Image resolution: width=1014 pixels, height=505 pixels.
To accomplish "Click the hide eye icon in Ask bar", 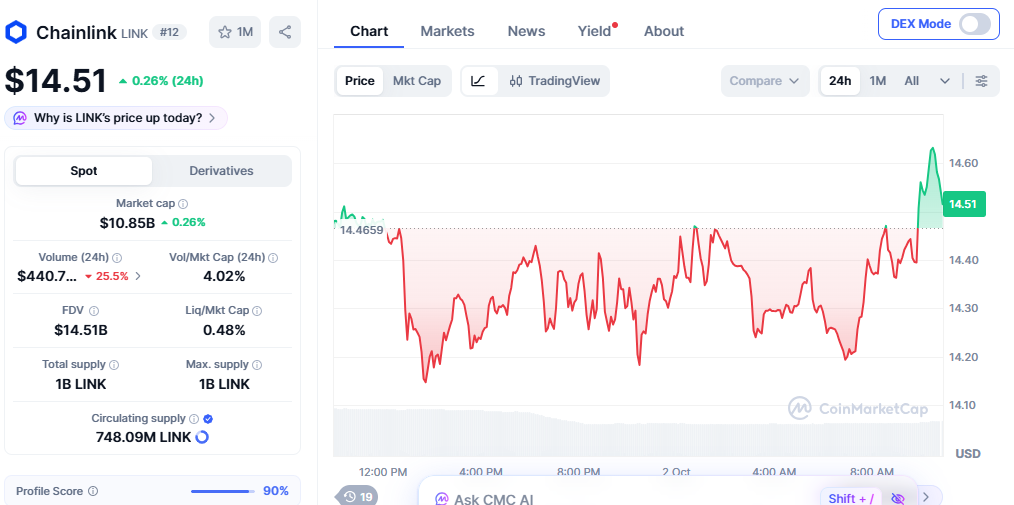I will [898, 499].
